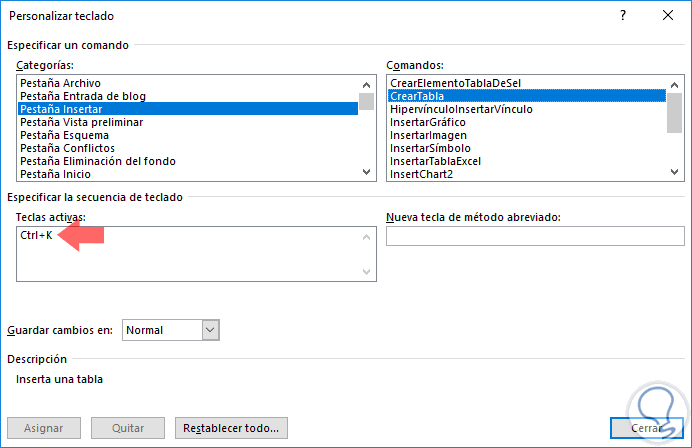Close the Personalizar teclado dialog
Image resolution: width=692 pixels, height=448 pixels.
[664, 17]
